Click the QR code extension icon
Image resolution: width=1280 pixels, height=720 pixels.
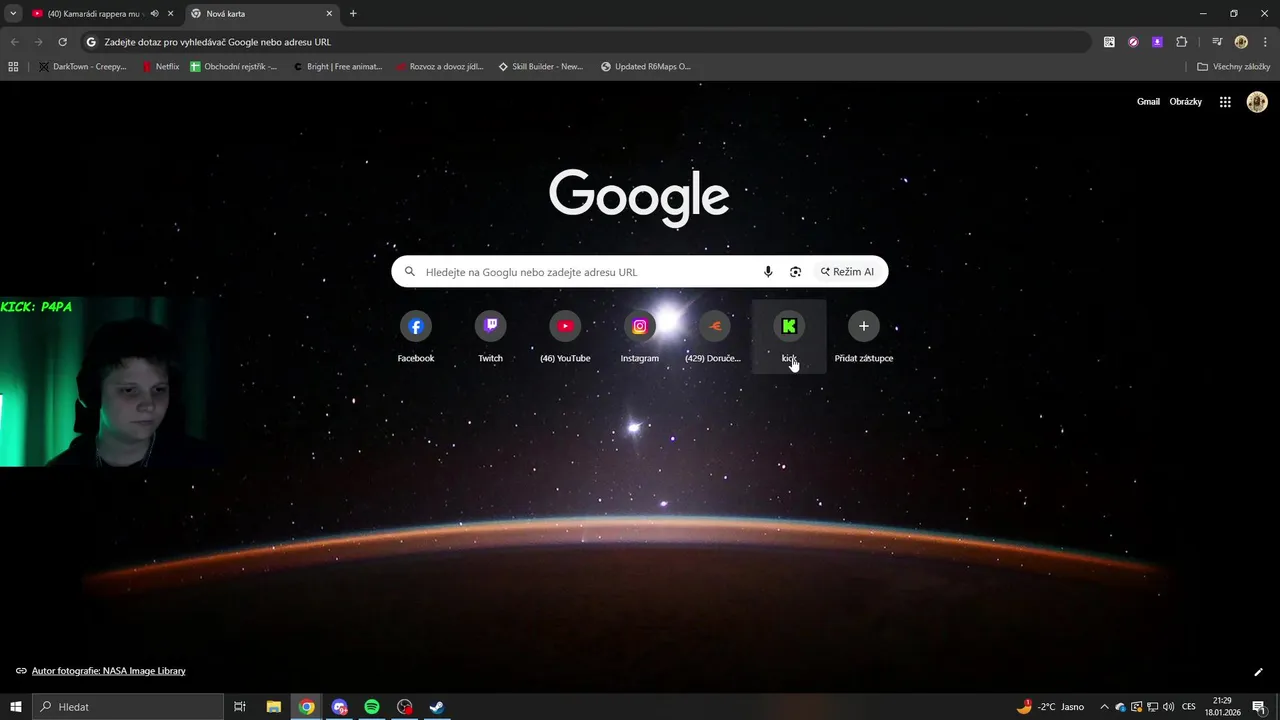[1109, 42]
